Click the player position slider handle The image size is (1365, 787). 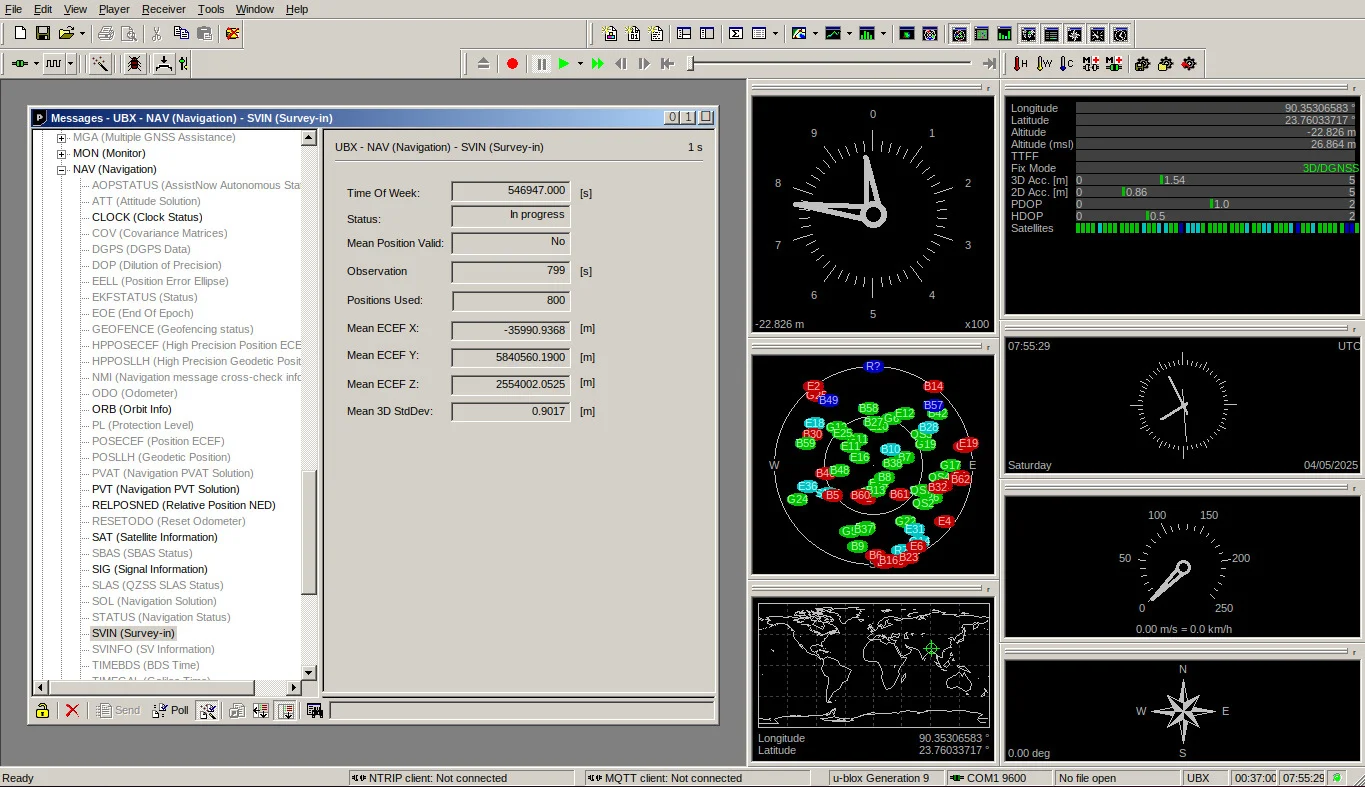(690, 63)
